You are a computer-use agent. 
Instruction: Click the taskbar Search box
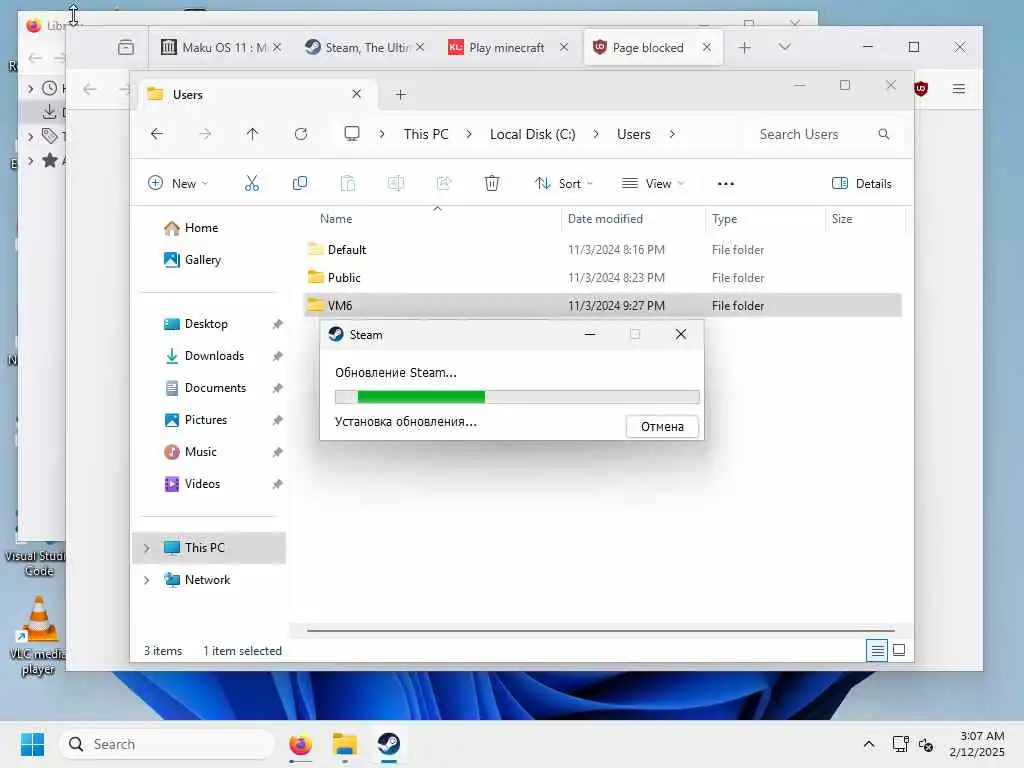(x=167, y=744)
